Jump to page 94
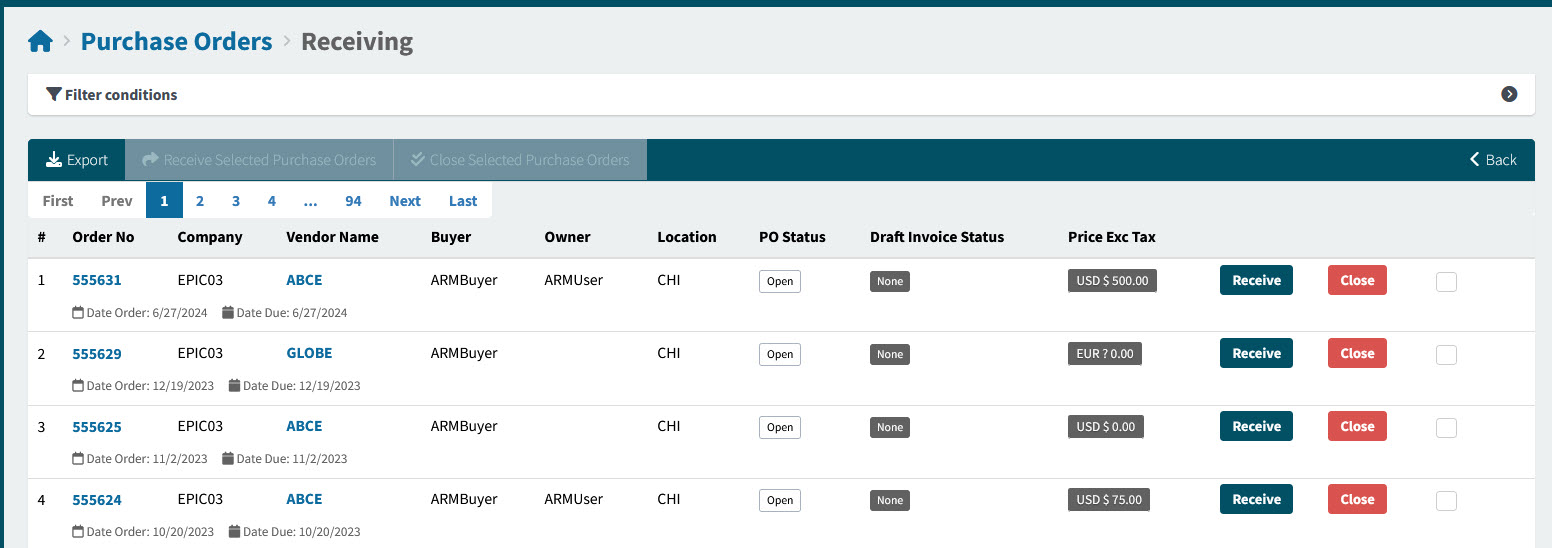1552x548 pixels. pos(353,201)
